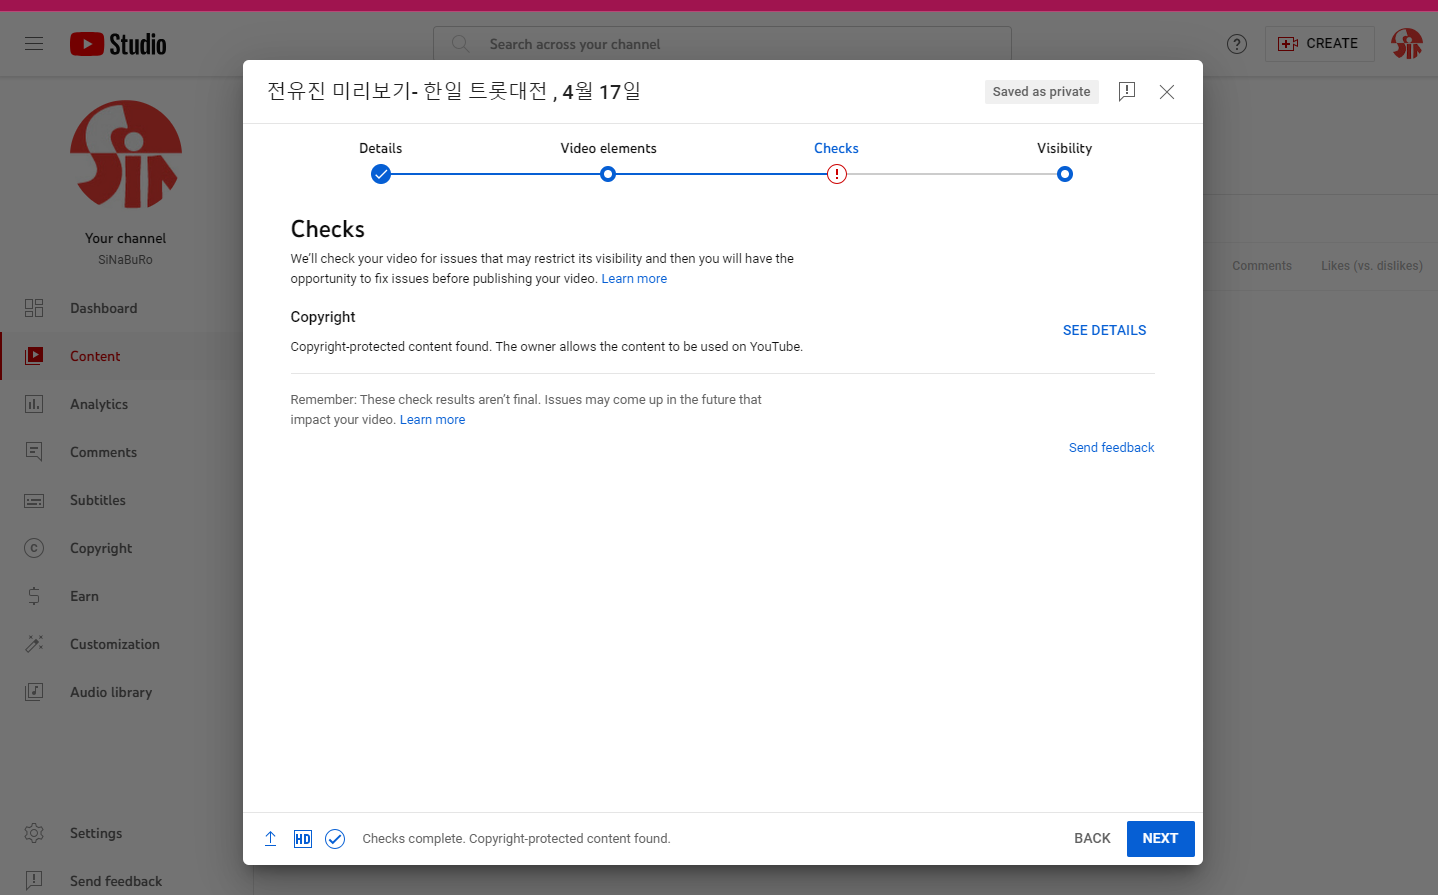Go to the Details step
The height and width of the screenshot is (895, 1438).
[x=381, y=174]
